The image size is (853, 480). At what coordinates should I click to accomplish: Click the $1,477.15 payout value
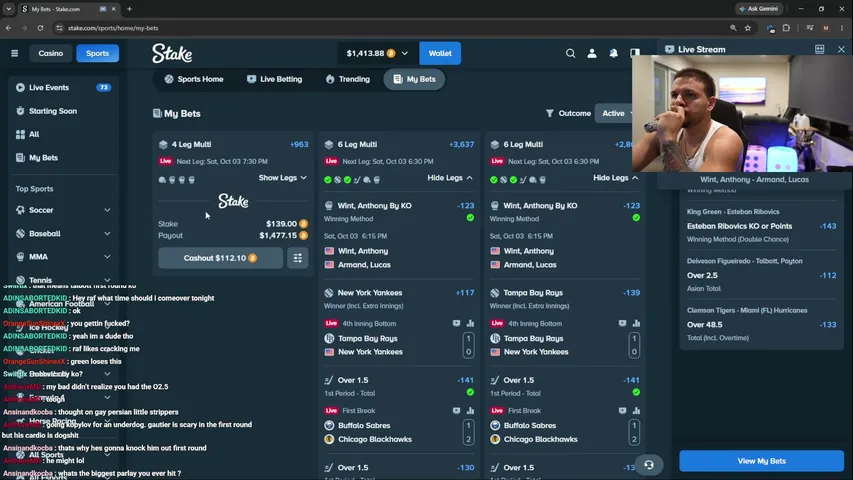point(278,236)
